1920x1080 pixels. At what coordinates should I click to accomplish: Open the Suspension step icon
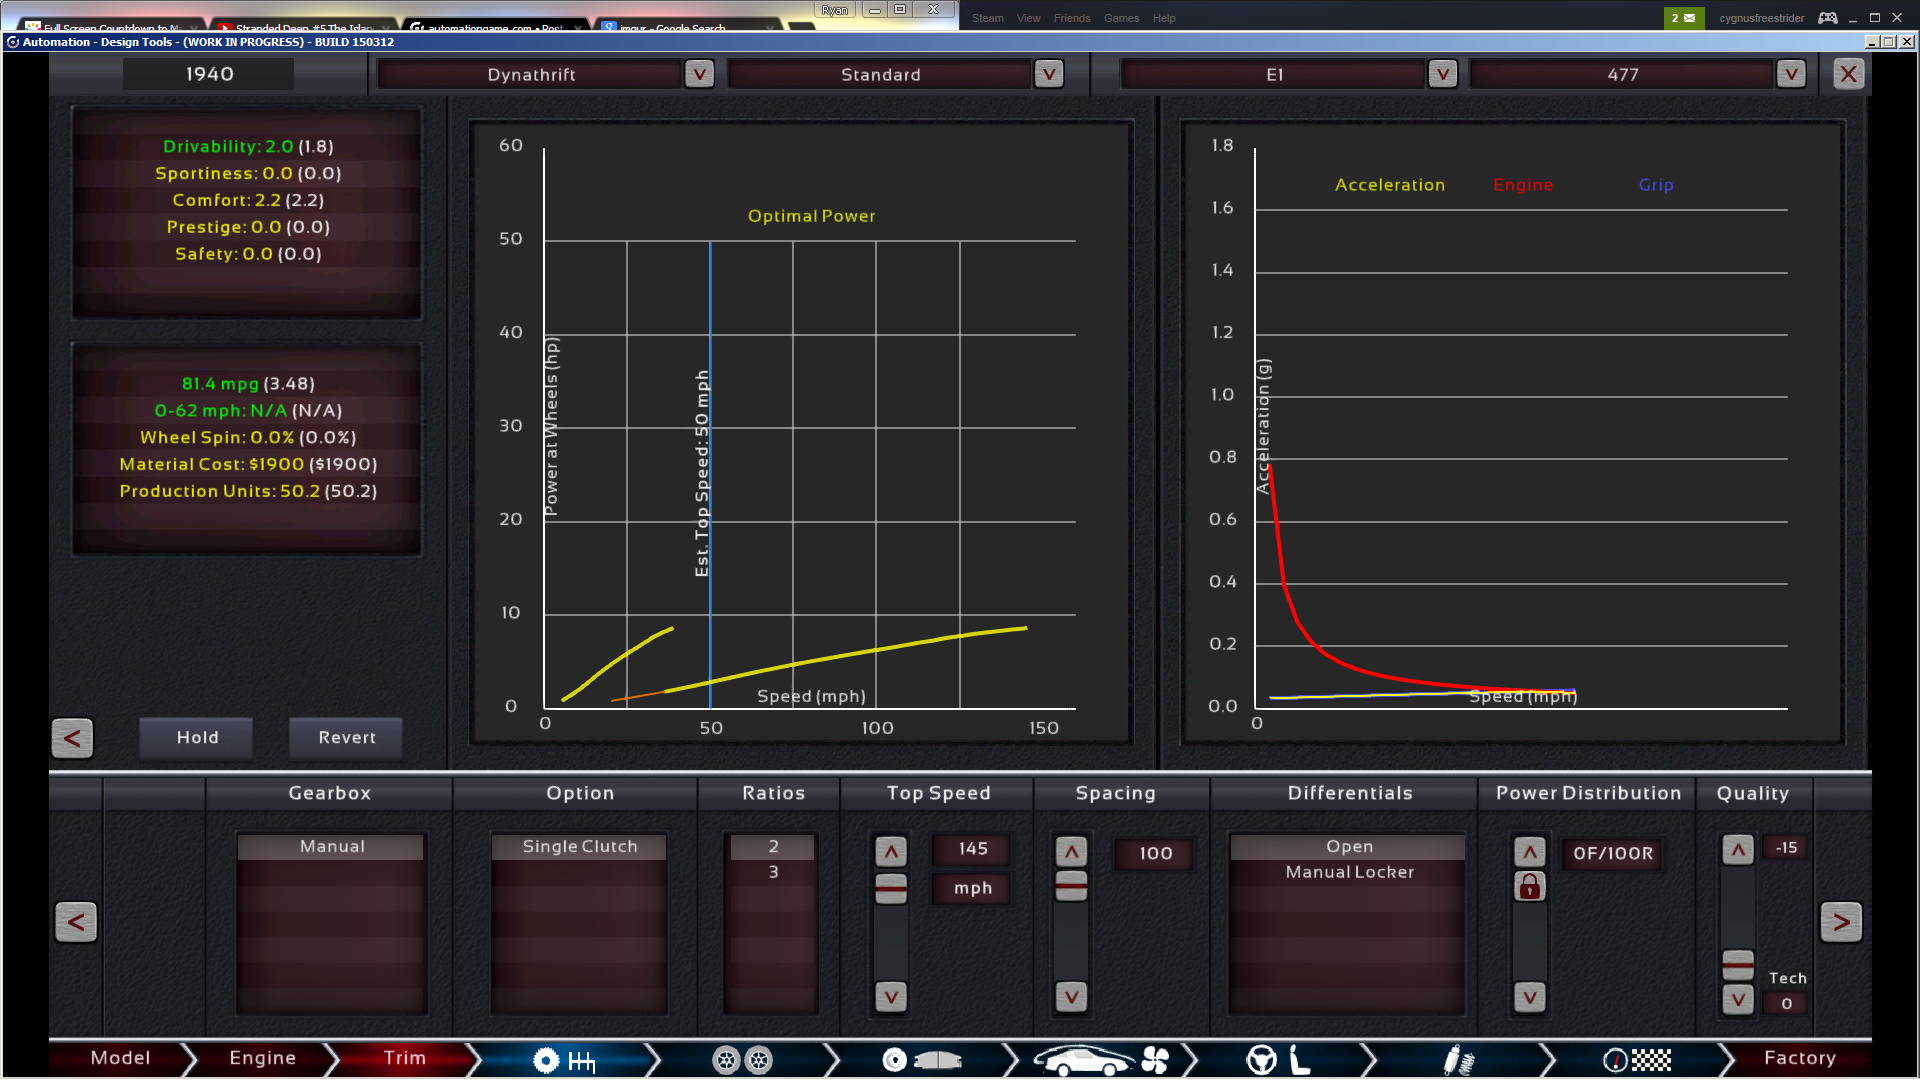[x=1459, y=1060]
